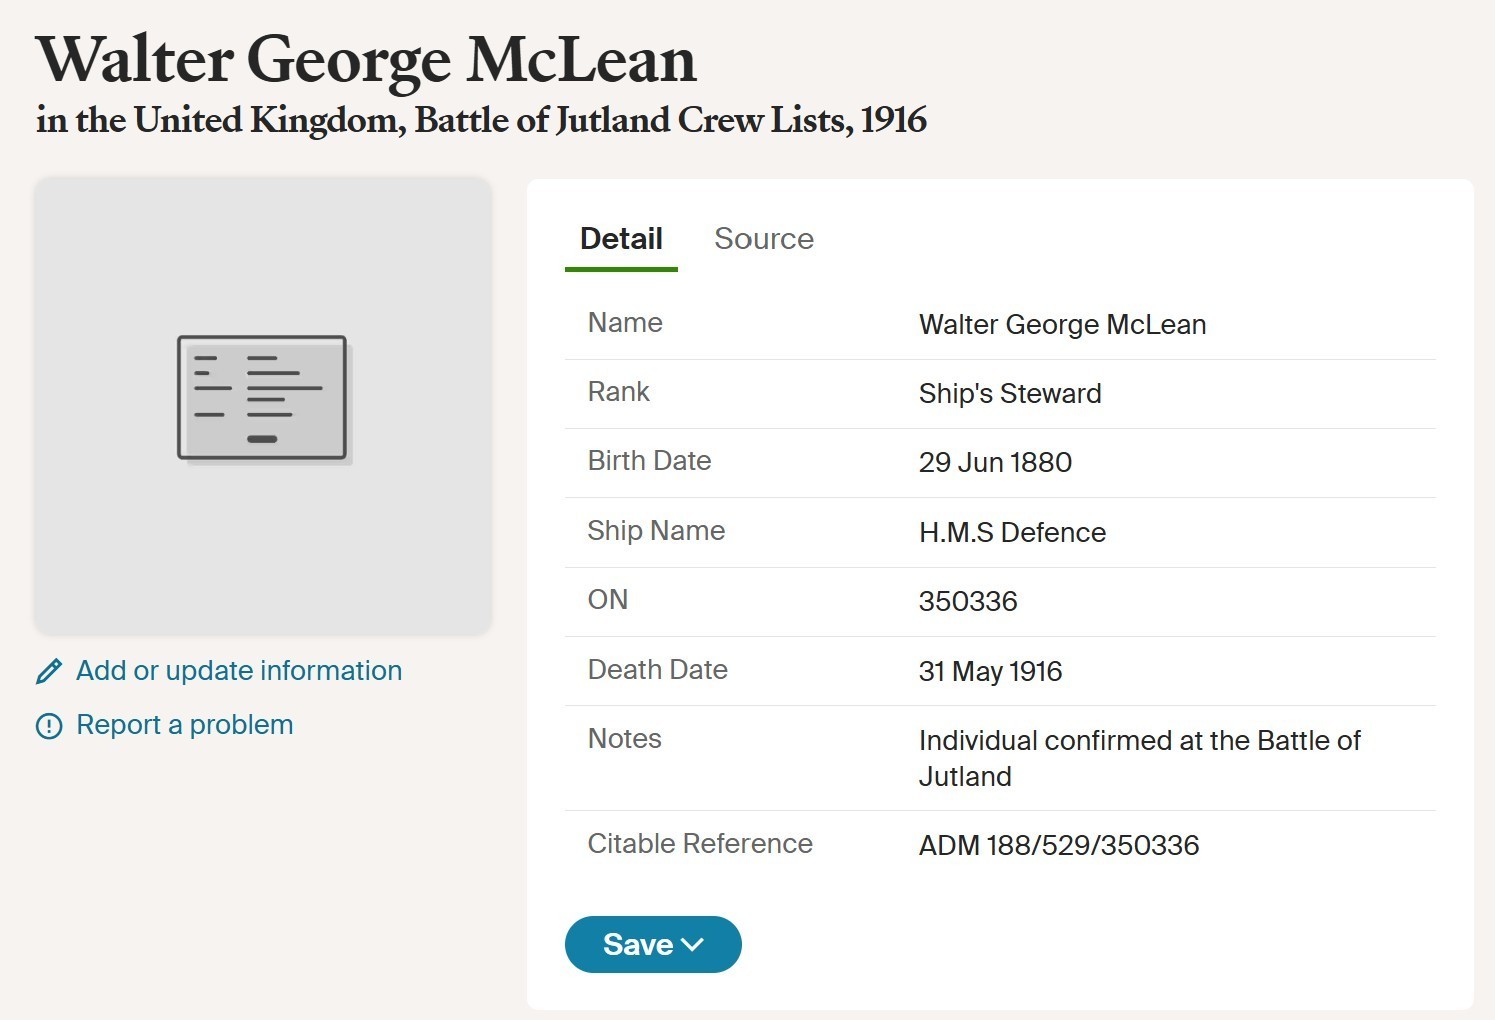Open the Add or update information link
The height and width of the screenshot is (1020, 1495).
click(239, 671)
